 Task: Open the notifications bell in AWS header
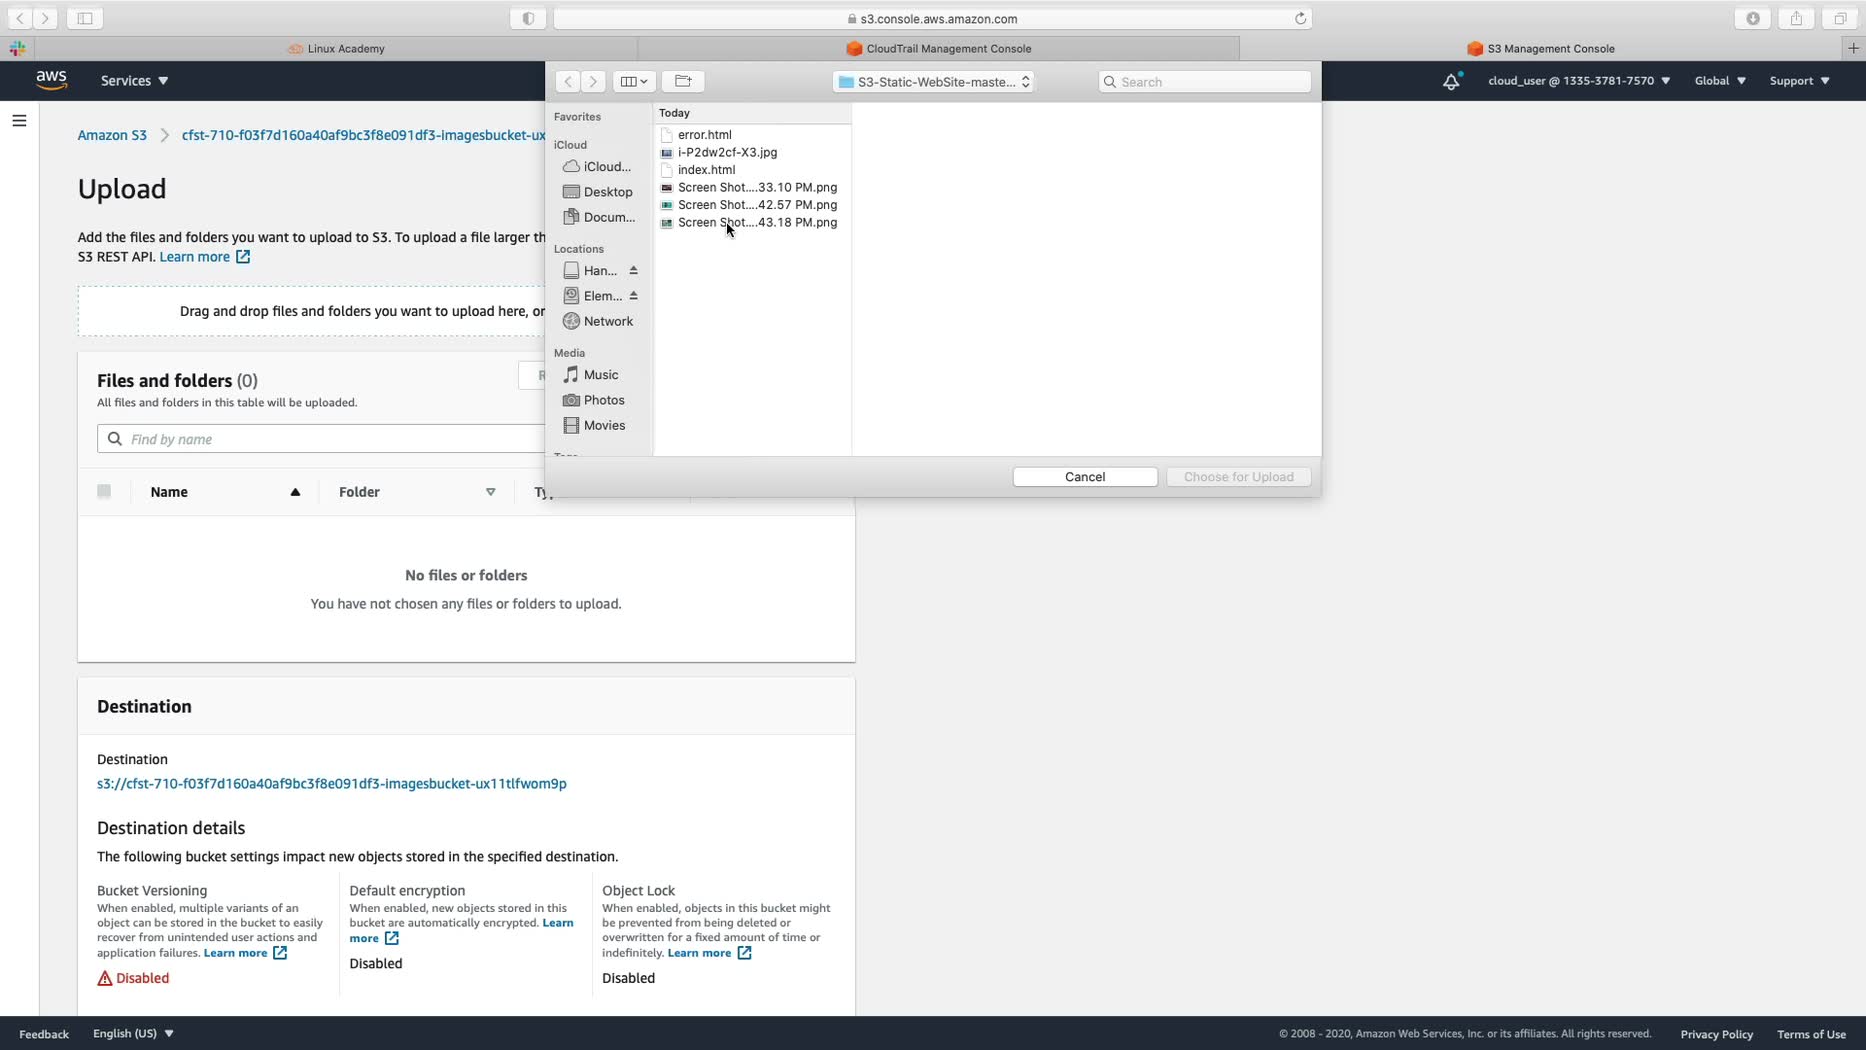[1451, 81]
